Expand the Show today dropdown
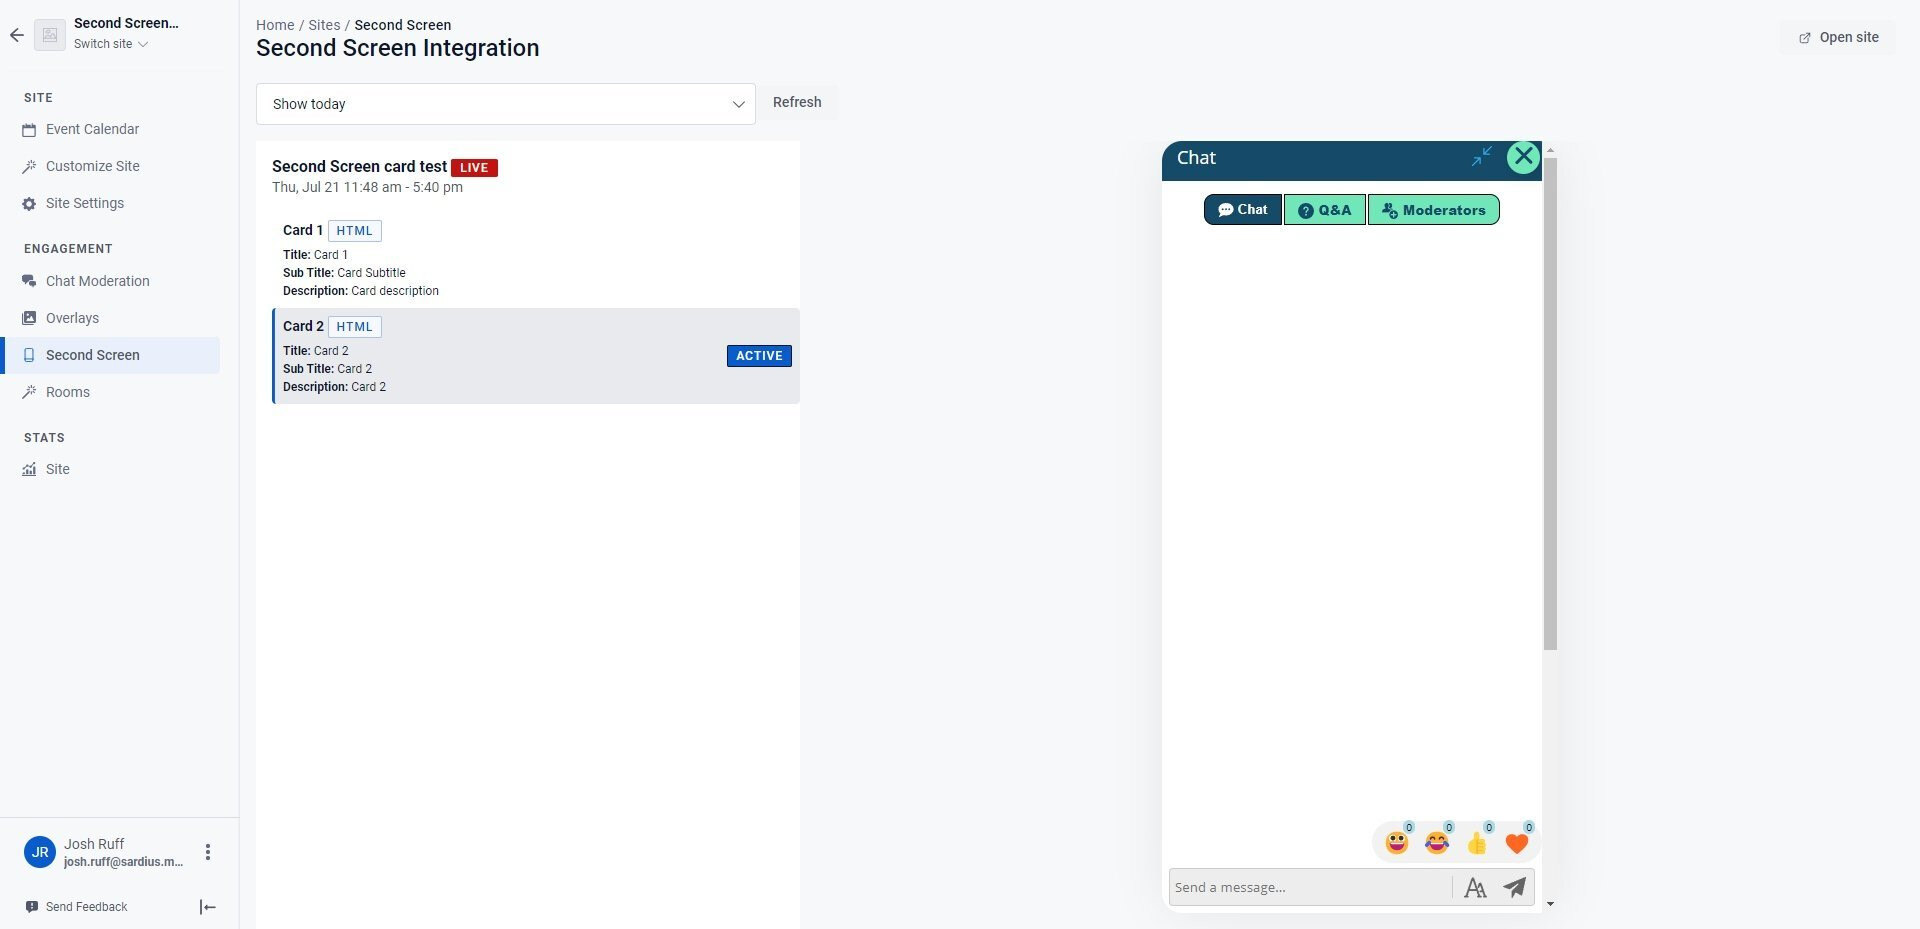 click(x=506, y=104)
